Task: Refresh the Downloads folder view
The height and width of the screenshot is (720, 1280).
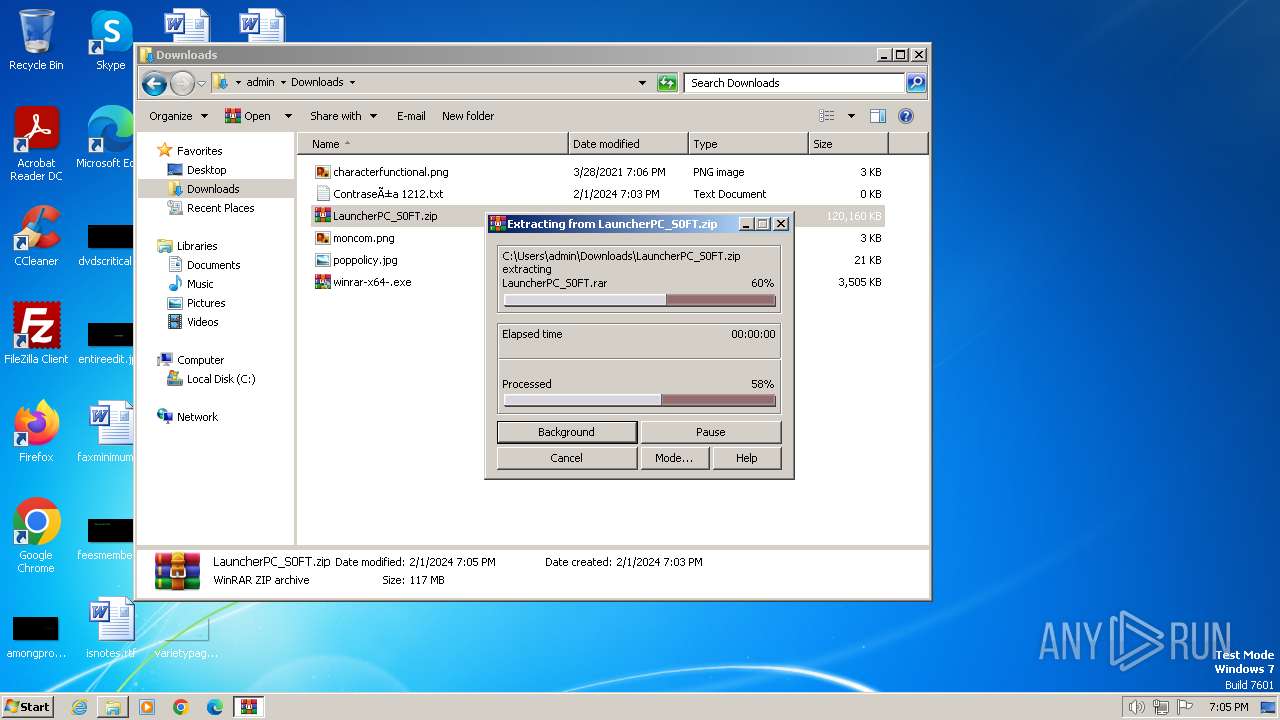Action: tap(667, 83)
